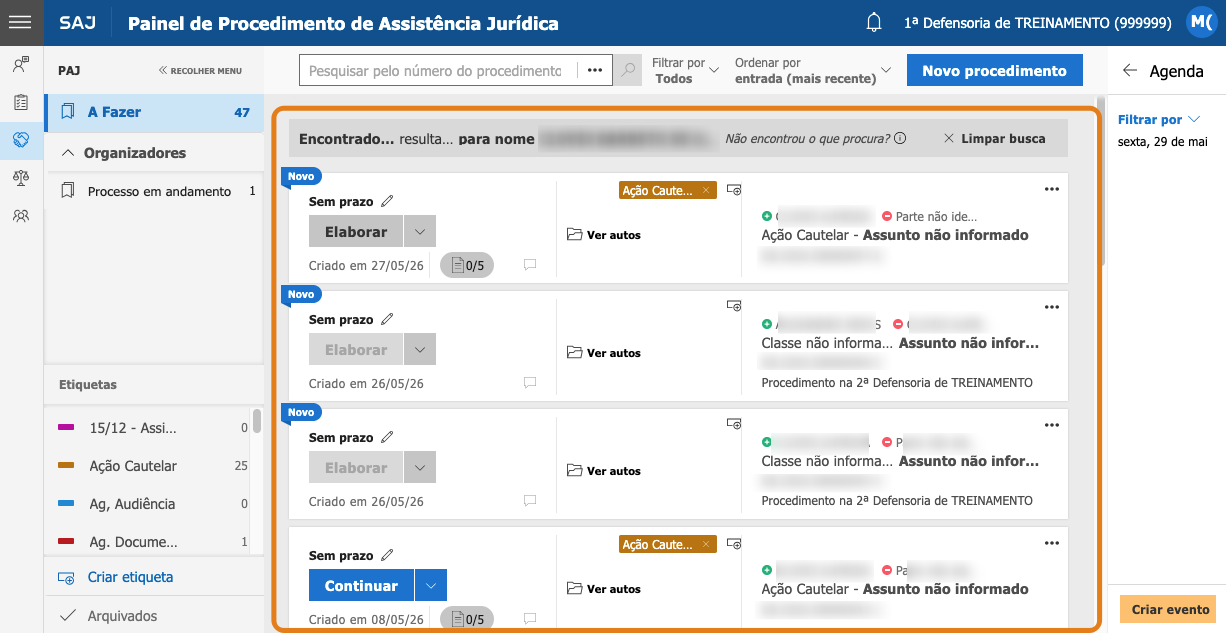Click Limpar busca to clear results
1226x633 pixels.
[994, 139]
